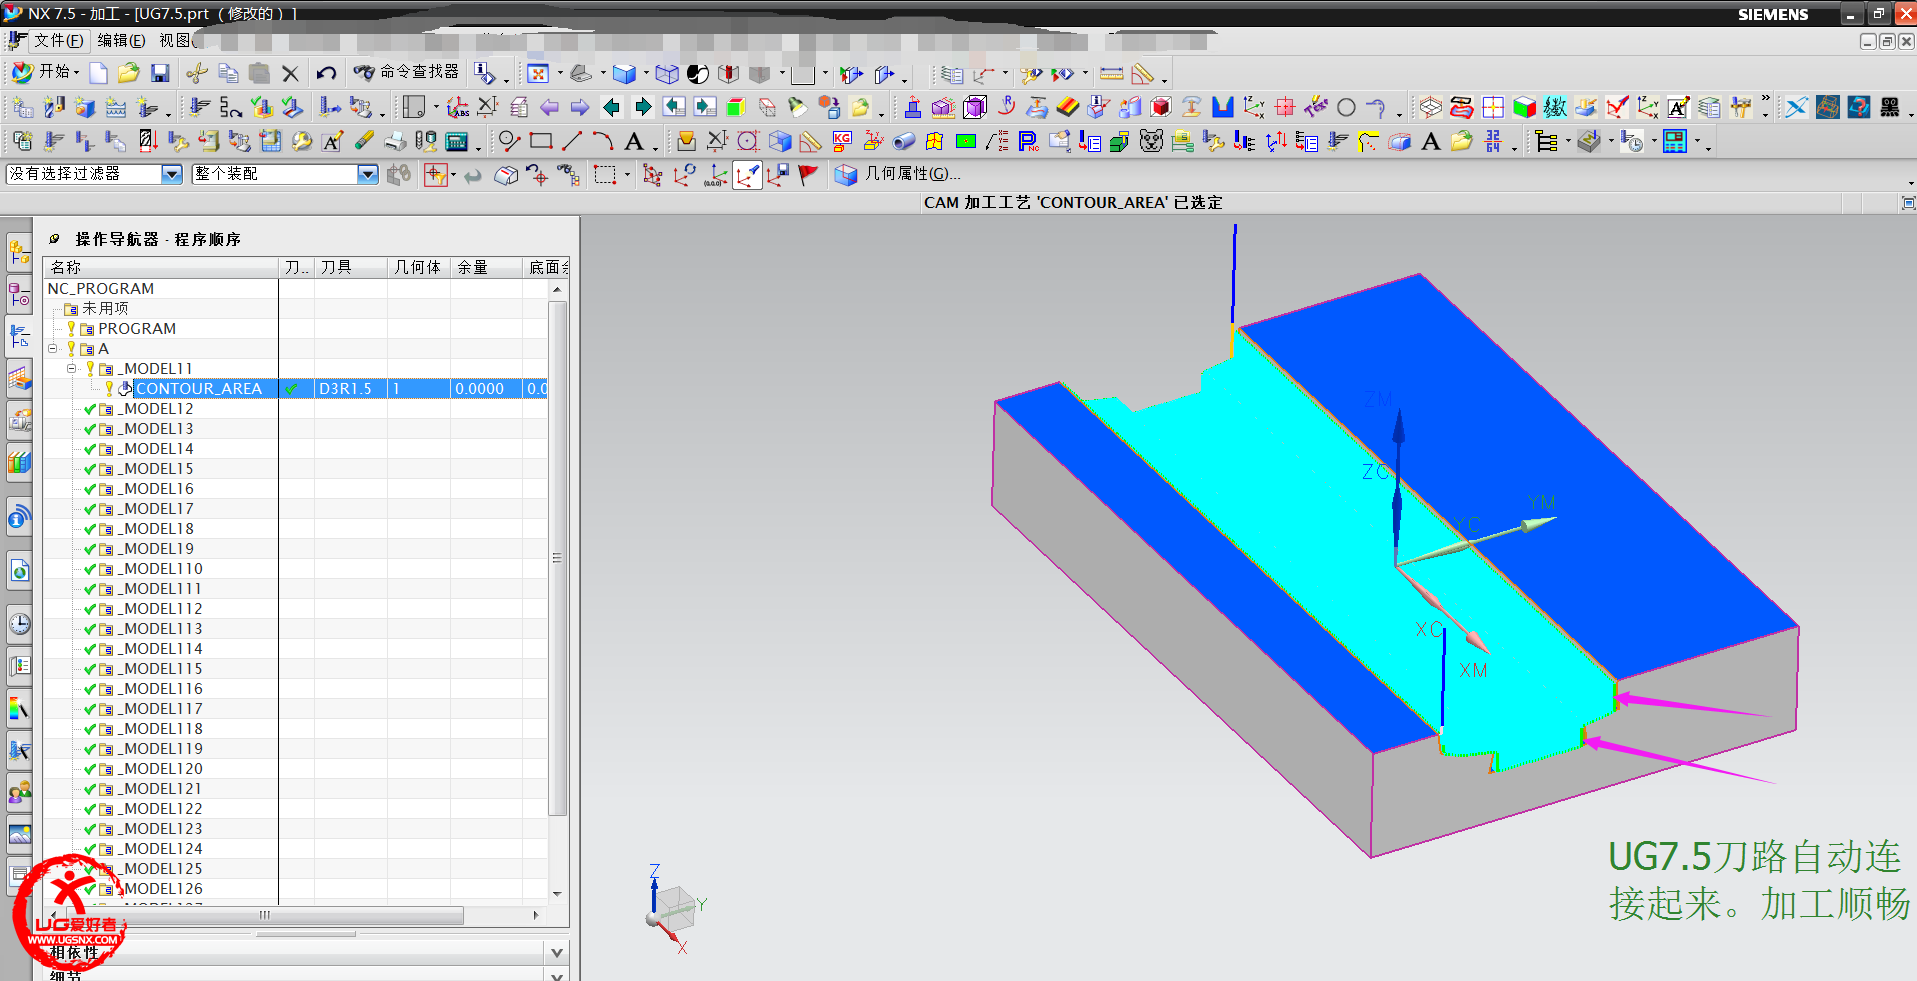Viewport: 1917px width, 981px height.
Task: Click scroll-down arrow of navigator vertical scrollbar
Action: pos(558,894)
